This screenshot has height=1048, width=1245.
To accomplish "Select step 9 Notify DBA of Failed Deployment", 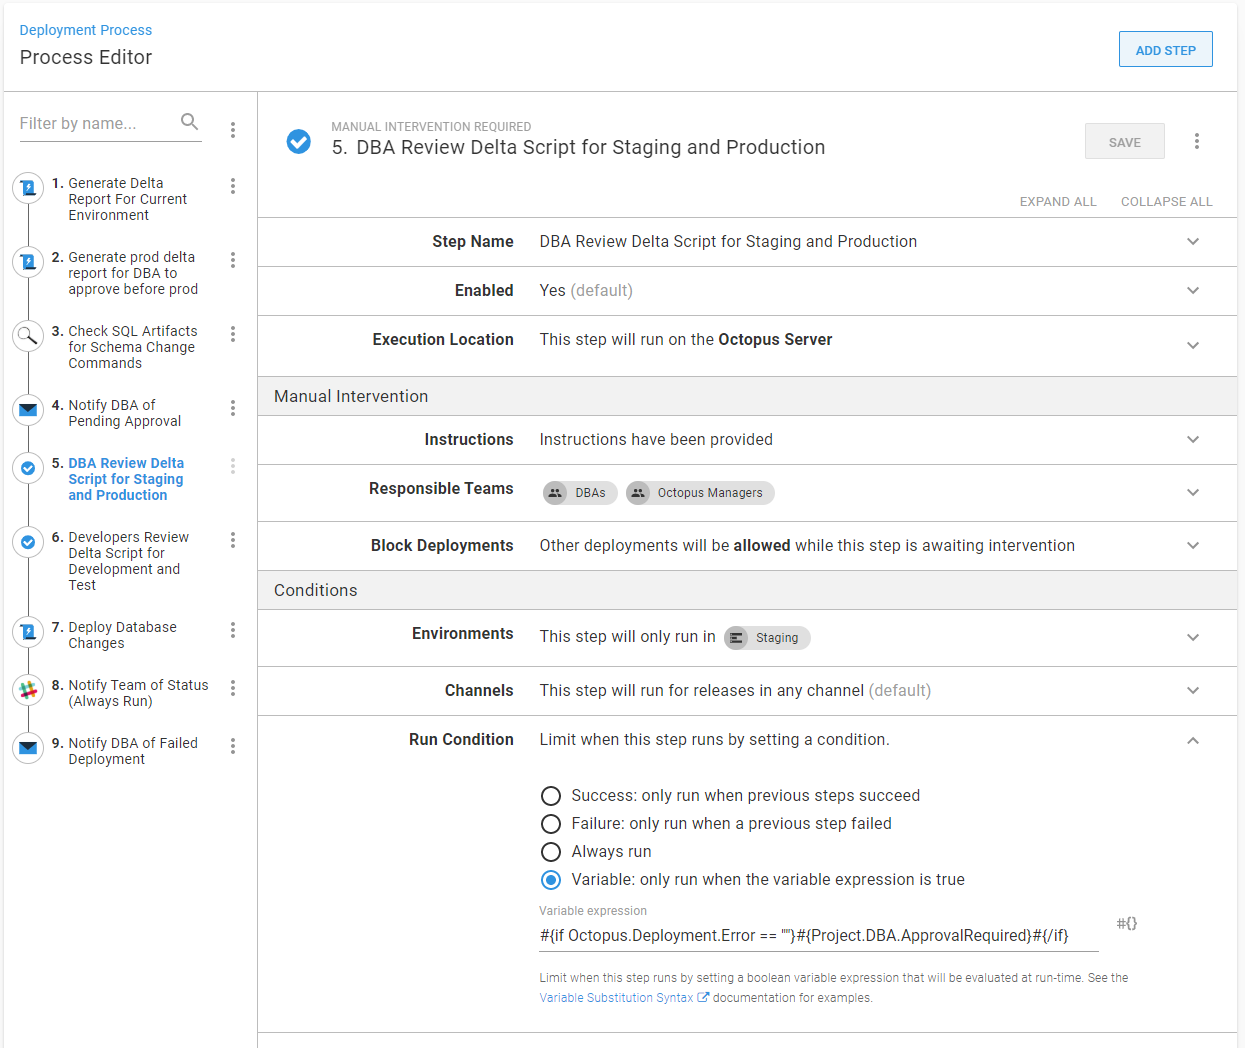I will pos(132,751).
